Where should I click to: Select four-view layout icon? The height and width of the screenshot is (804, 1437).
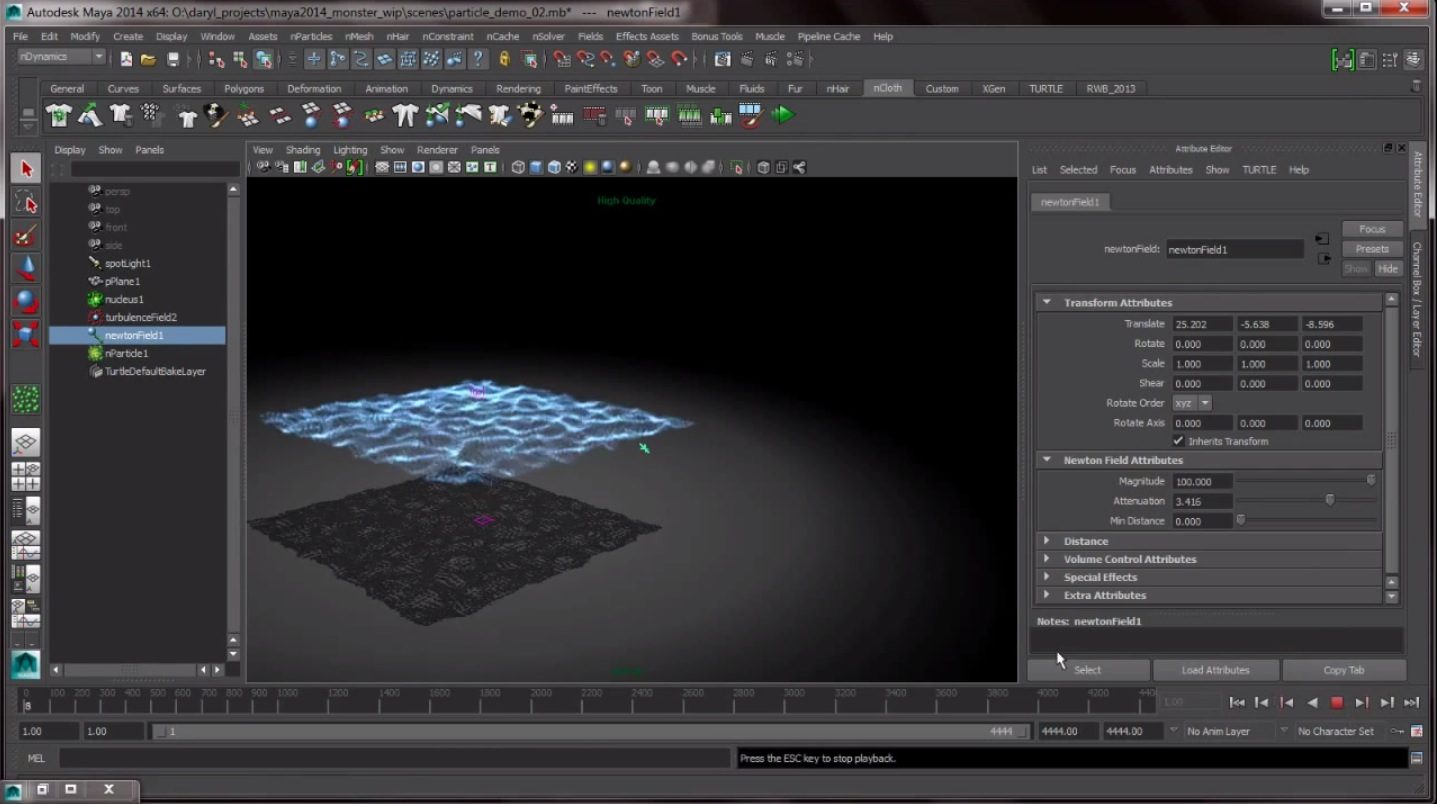(x=26, y=475)
